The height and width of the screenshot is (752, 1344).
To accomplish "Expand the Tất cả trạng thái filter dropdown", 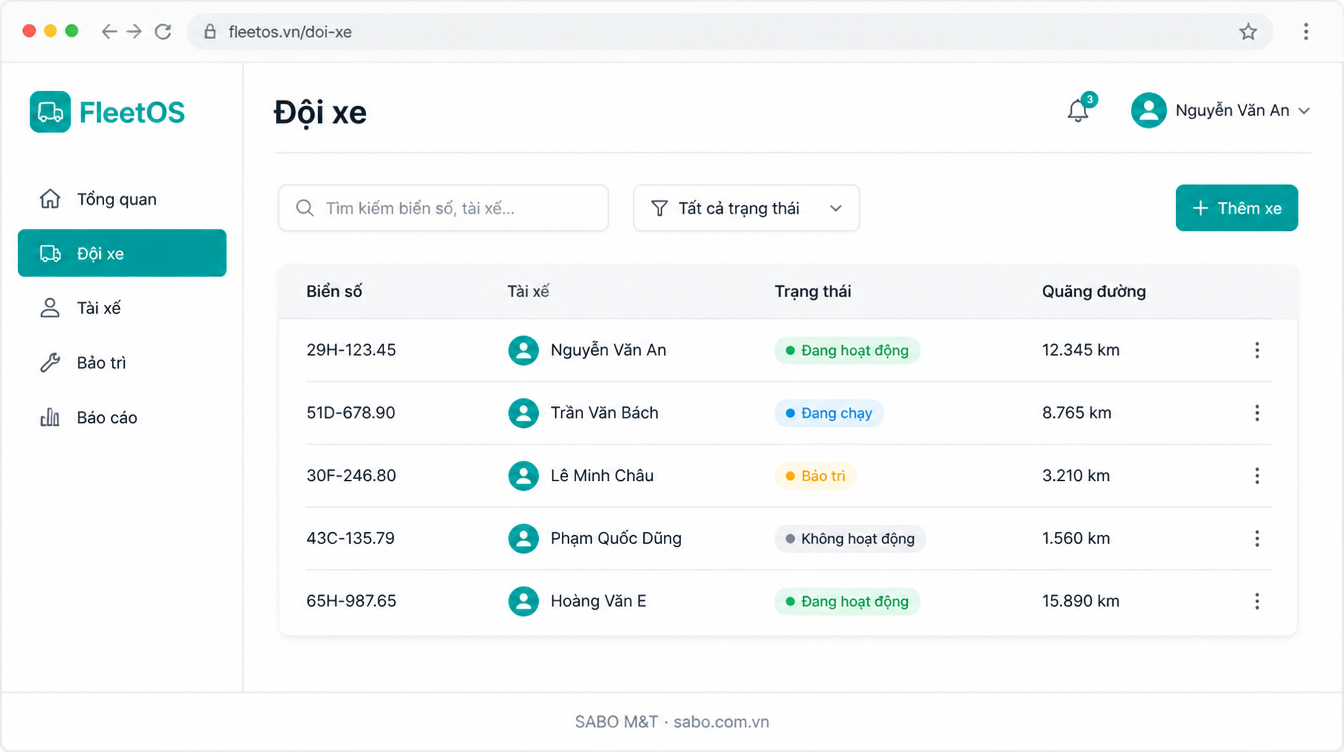I will tap(746, 208).
